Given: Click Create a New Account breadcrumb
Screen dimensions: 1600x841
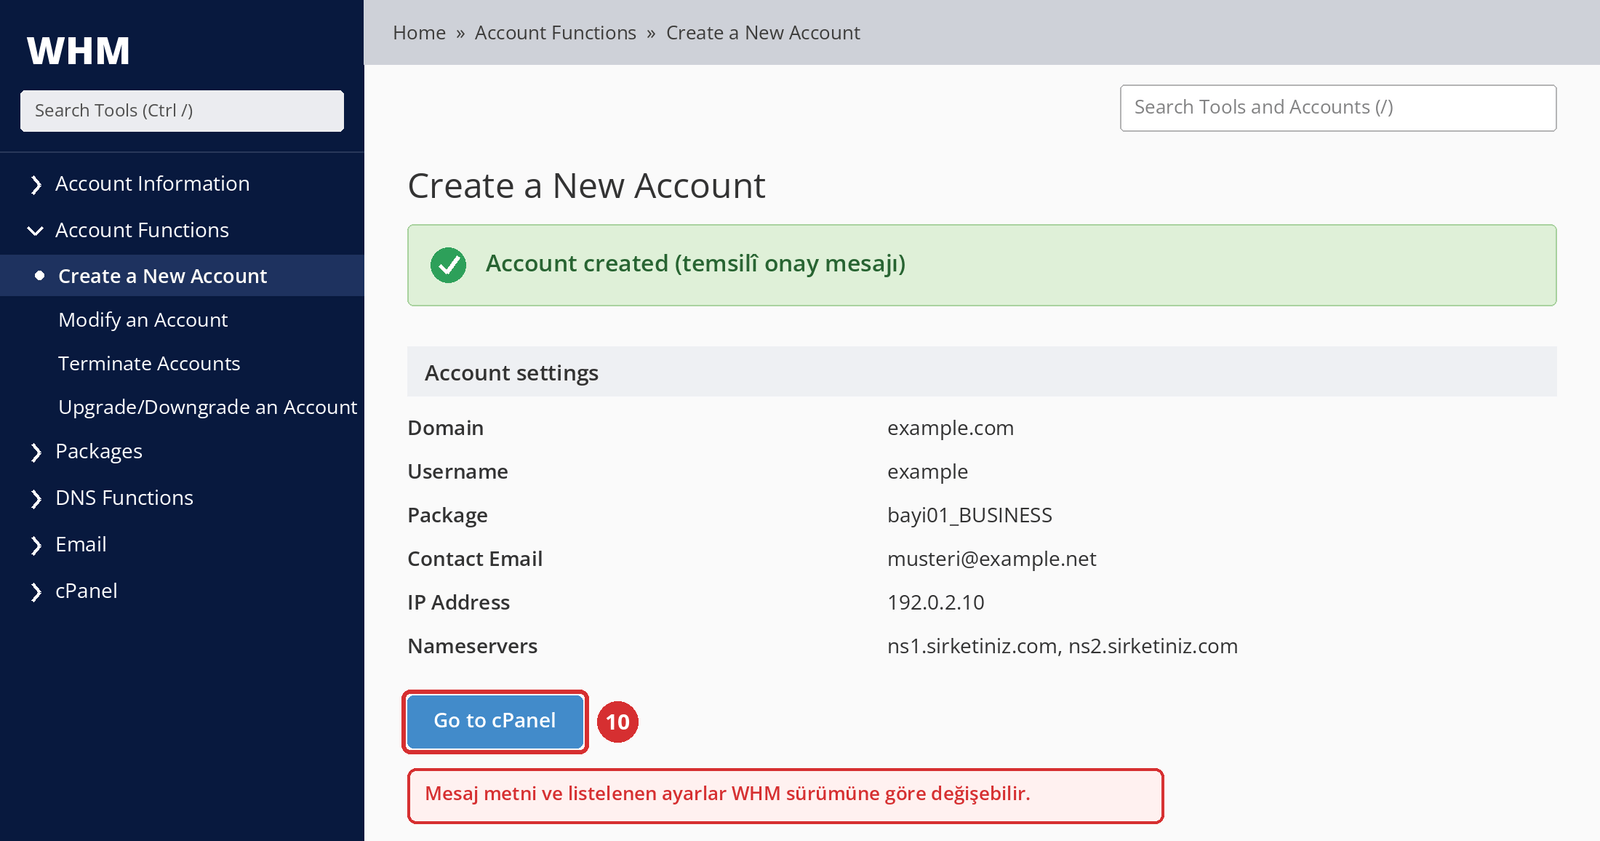Looking at the screenshot, I should tap(763, 33).
